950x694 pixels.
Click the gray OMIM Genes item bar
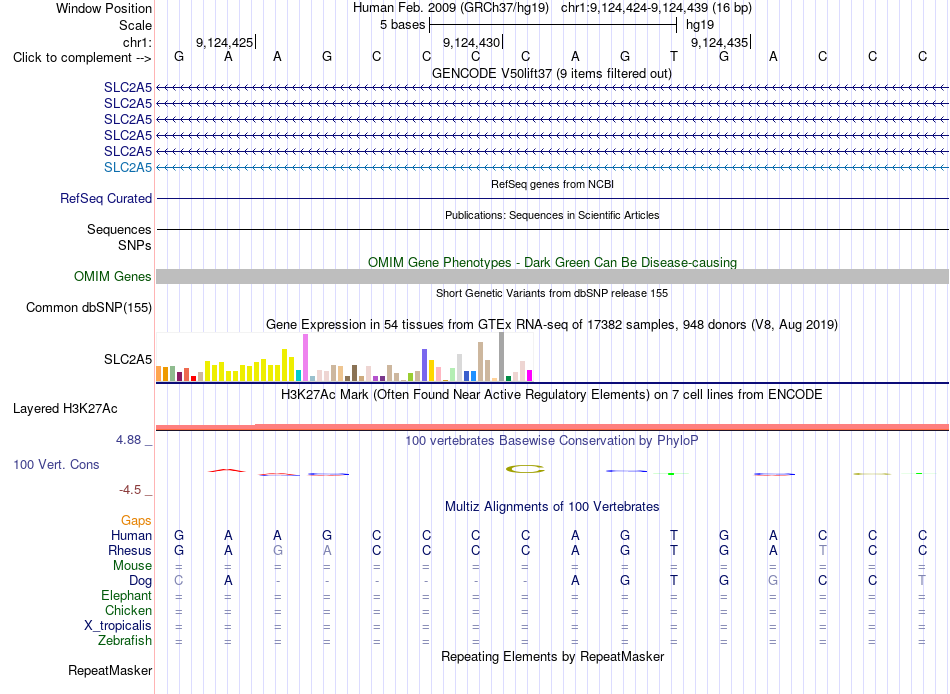tap(552, 276)
